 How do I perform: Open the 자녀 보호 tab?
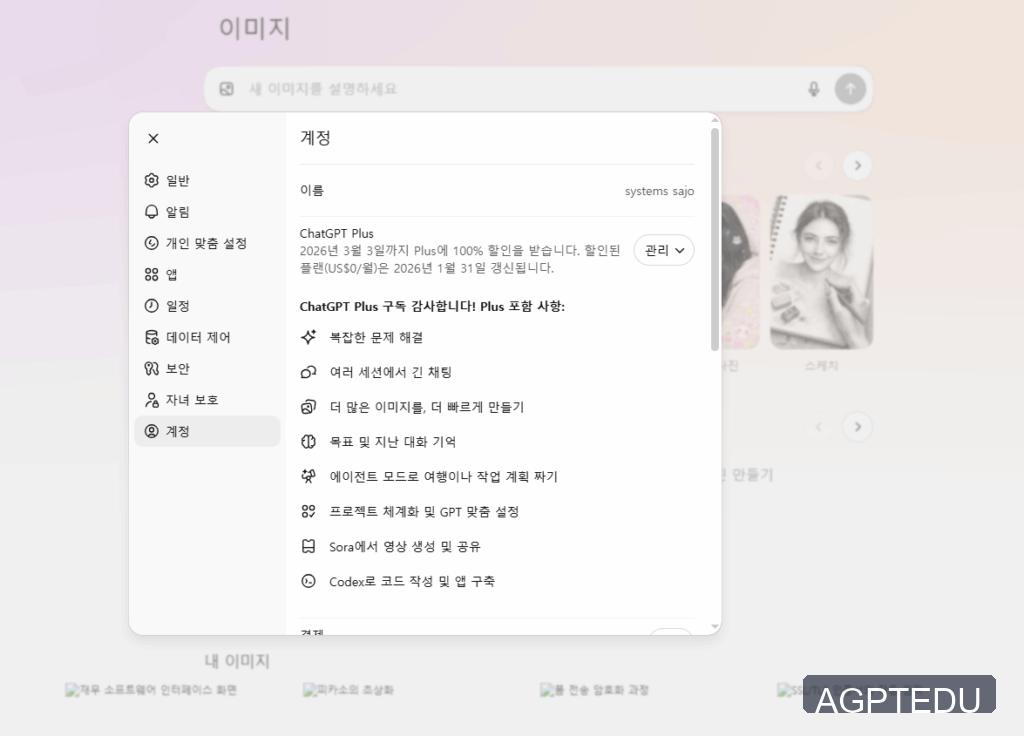point(207,400)
